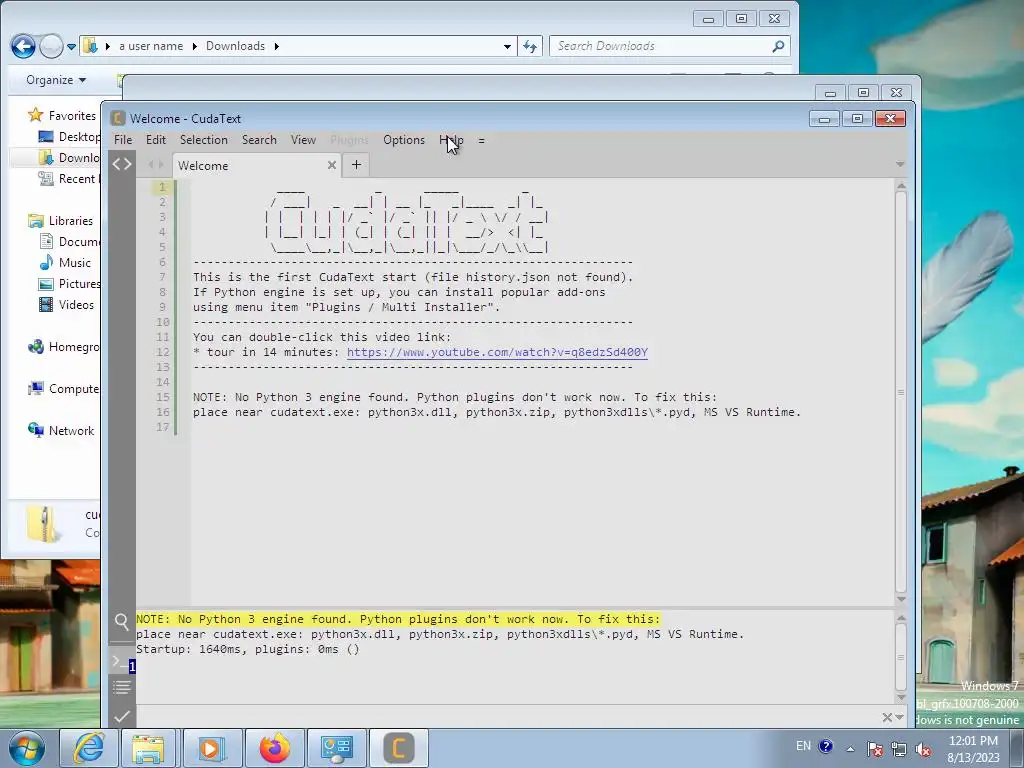Viewport: 1024px width, 768px height.
Task: Open the Windows Start menu
Action: (27, 748)
